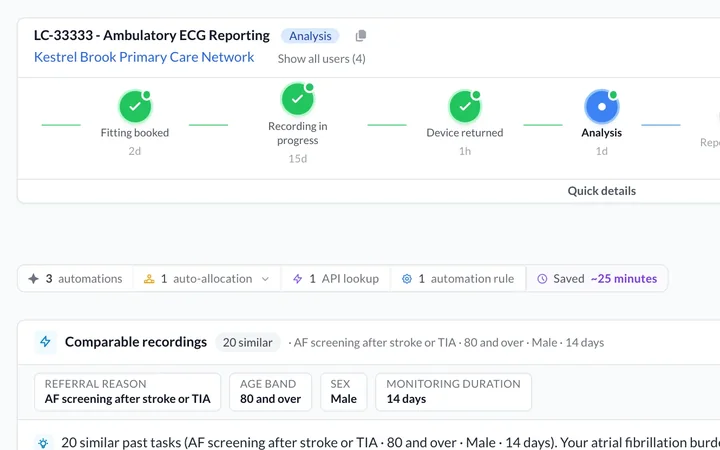720x450 pixels.
Task: Click the 20 similar badge
Action: click(x=248, y=343)
